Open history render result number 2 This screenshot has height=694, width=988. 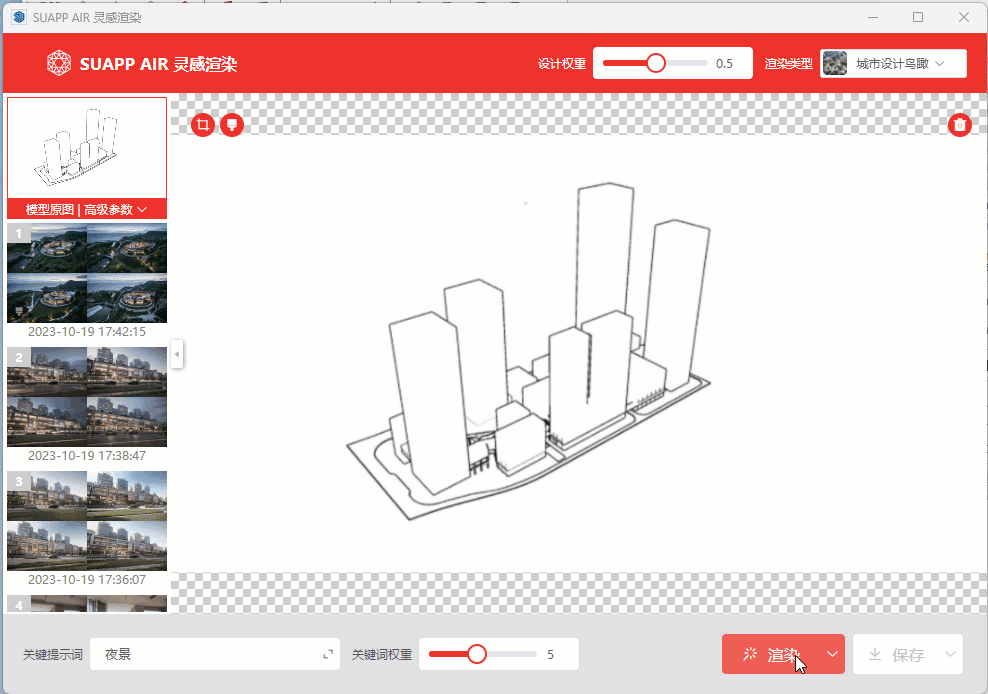87,397
